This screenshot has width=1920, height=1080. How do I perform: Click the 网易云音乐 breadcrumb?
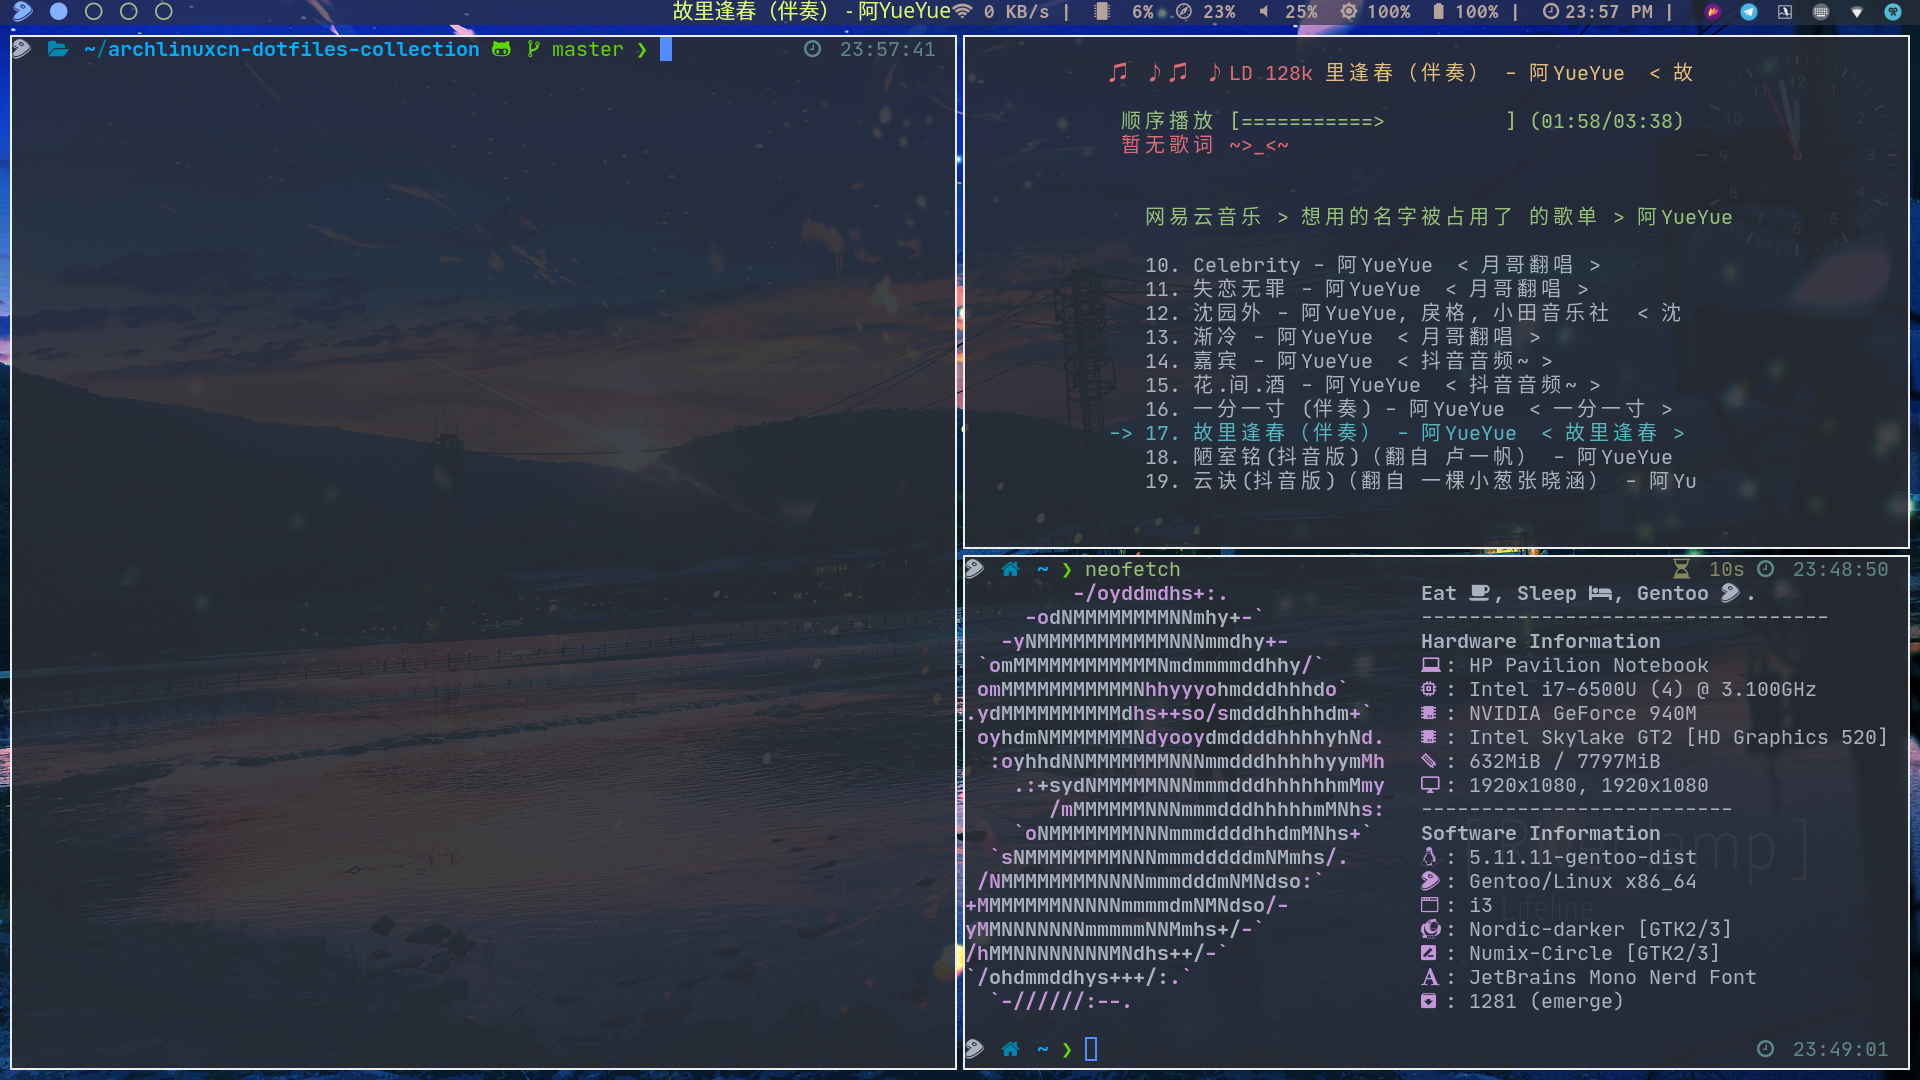[x=1203, y=217]
